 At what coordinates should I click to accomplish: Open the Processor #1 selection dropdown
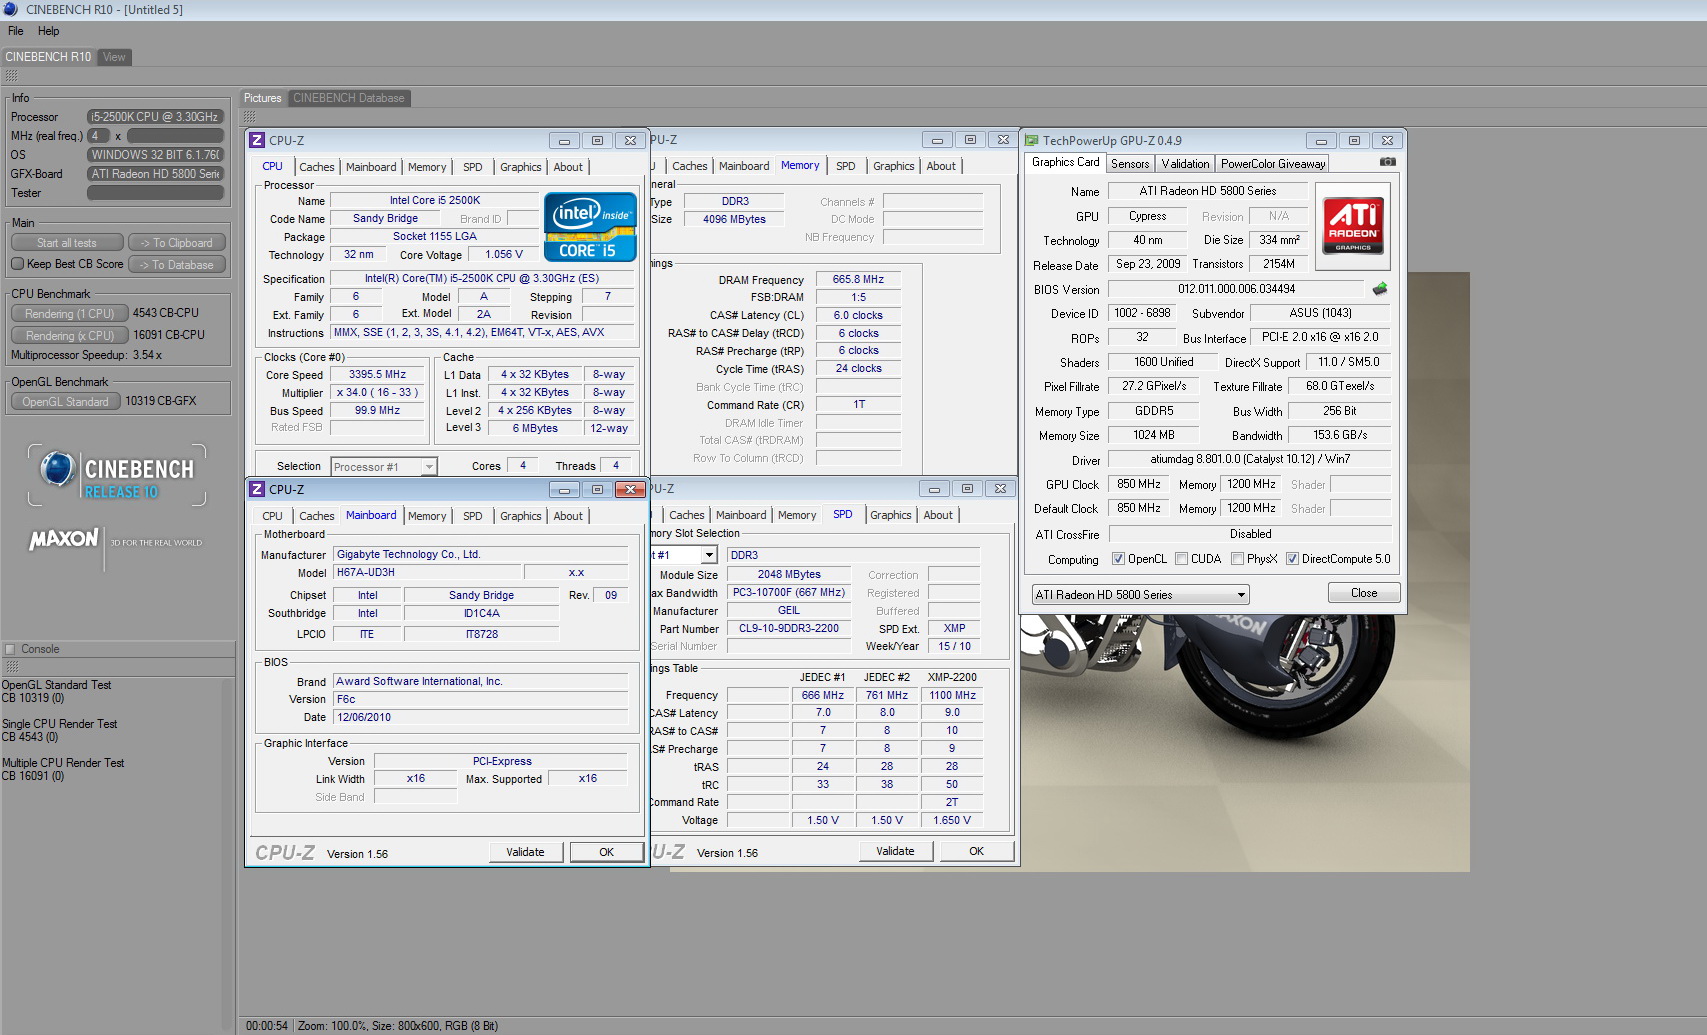point(428,467)
